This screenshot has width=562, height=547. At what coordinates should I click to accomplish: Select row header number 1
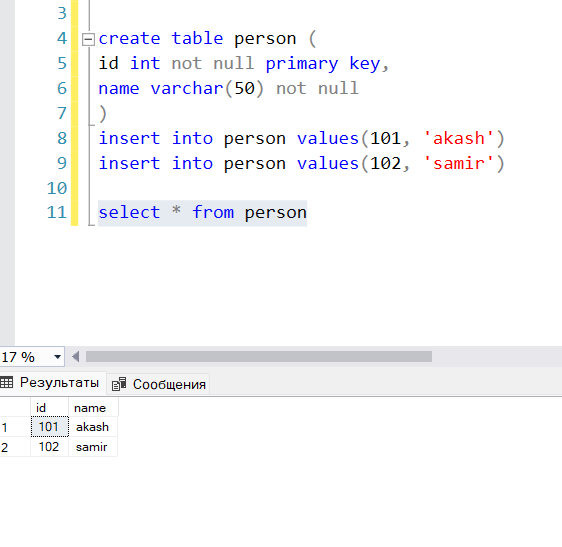click(x=15, y=427)
